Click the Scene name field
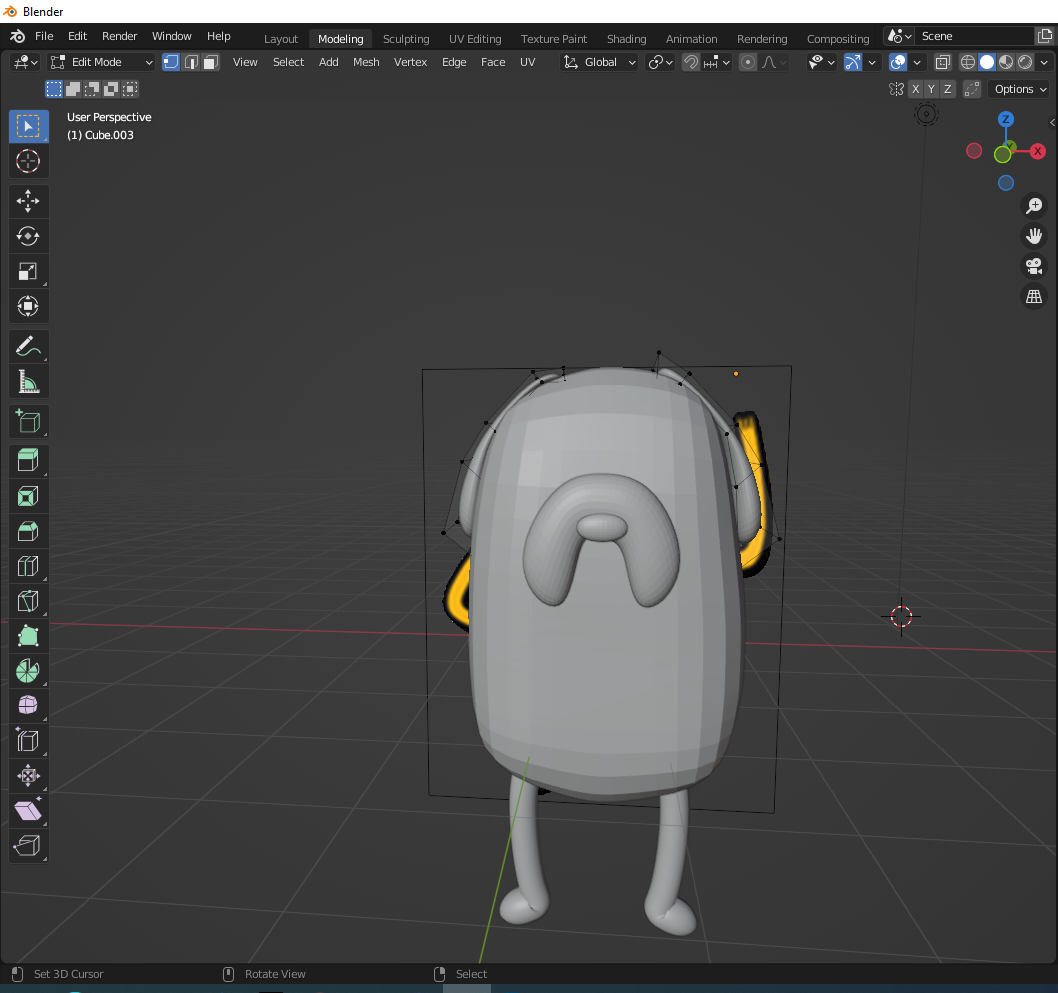1058x993 pixels. pos(974,36)
